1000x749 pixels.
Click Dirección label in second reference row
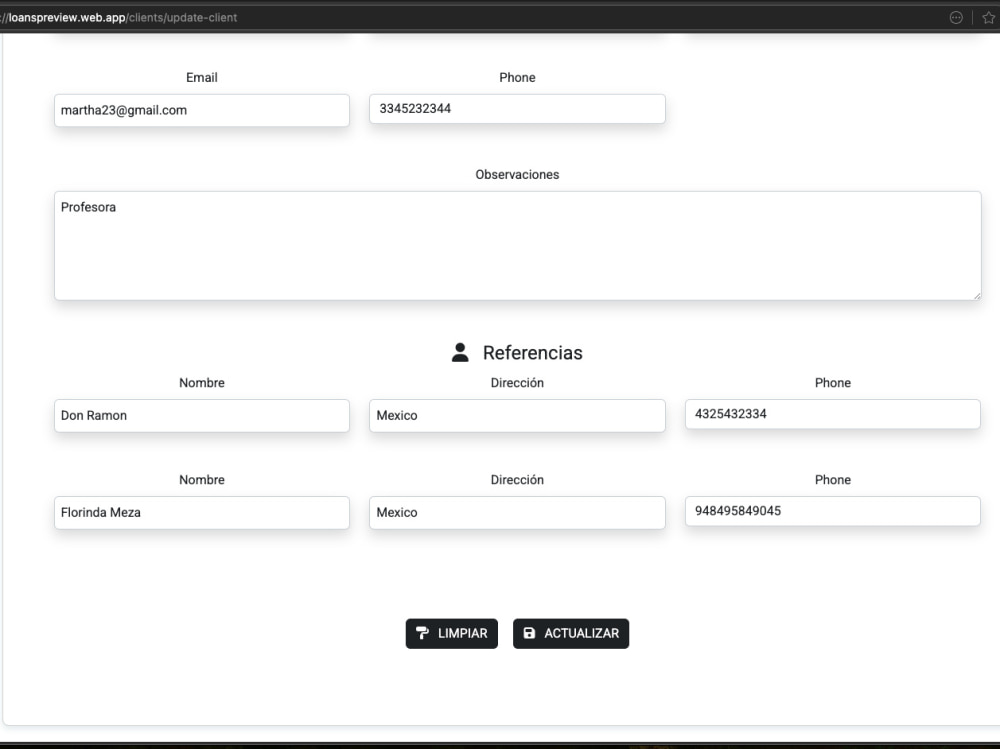click(x=517, y=480)
